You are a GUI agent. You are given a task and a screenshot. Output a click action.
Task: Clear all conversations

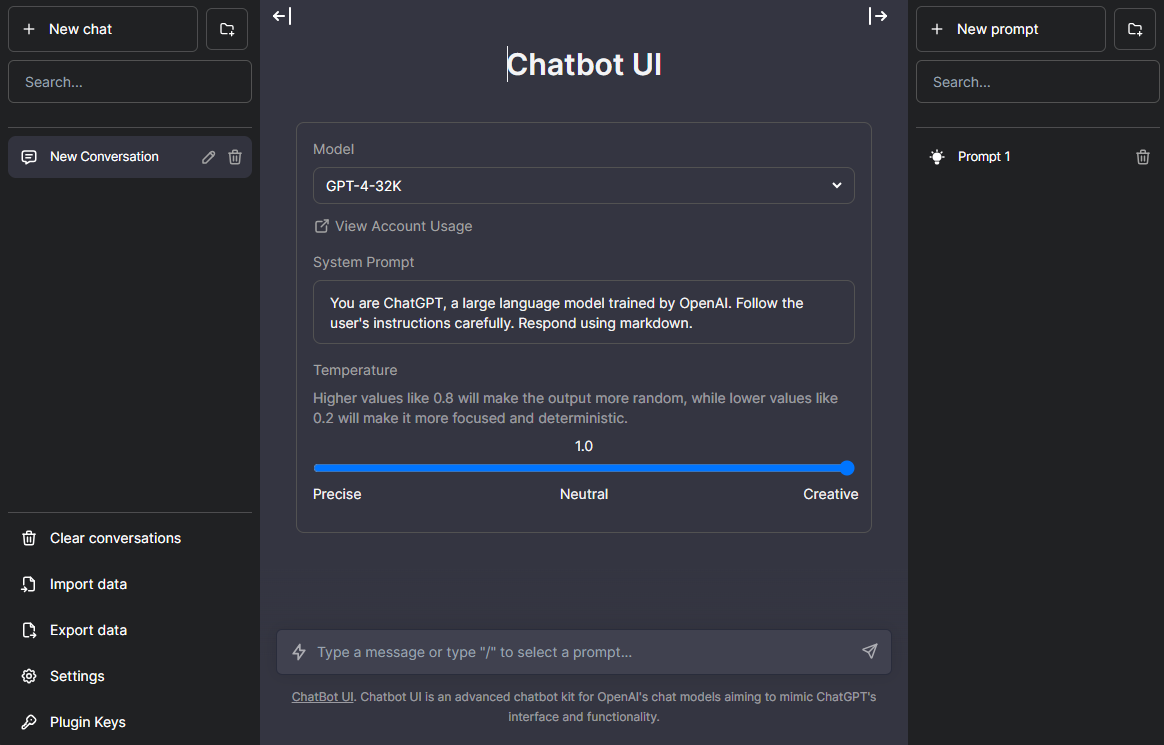point(130,538)
